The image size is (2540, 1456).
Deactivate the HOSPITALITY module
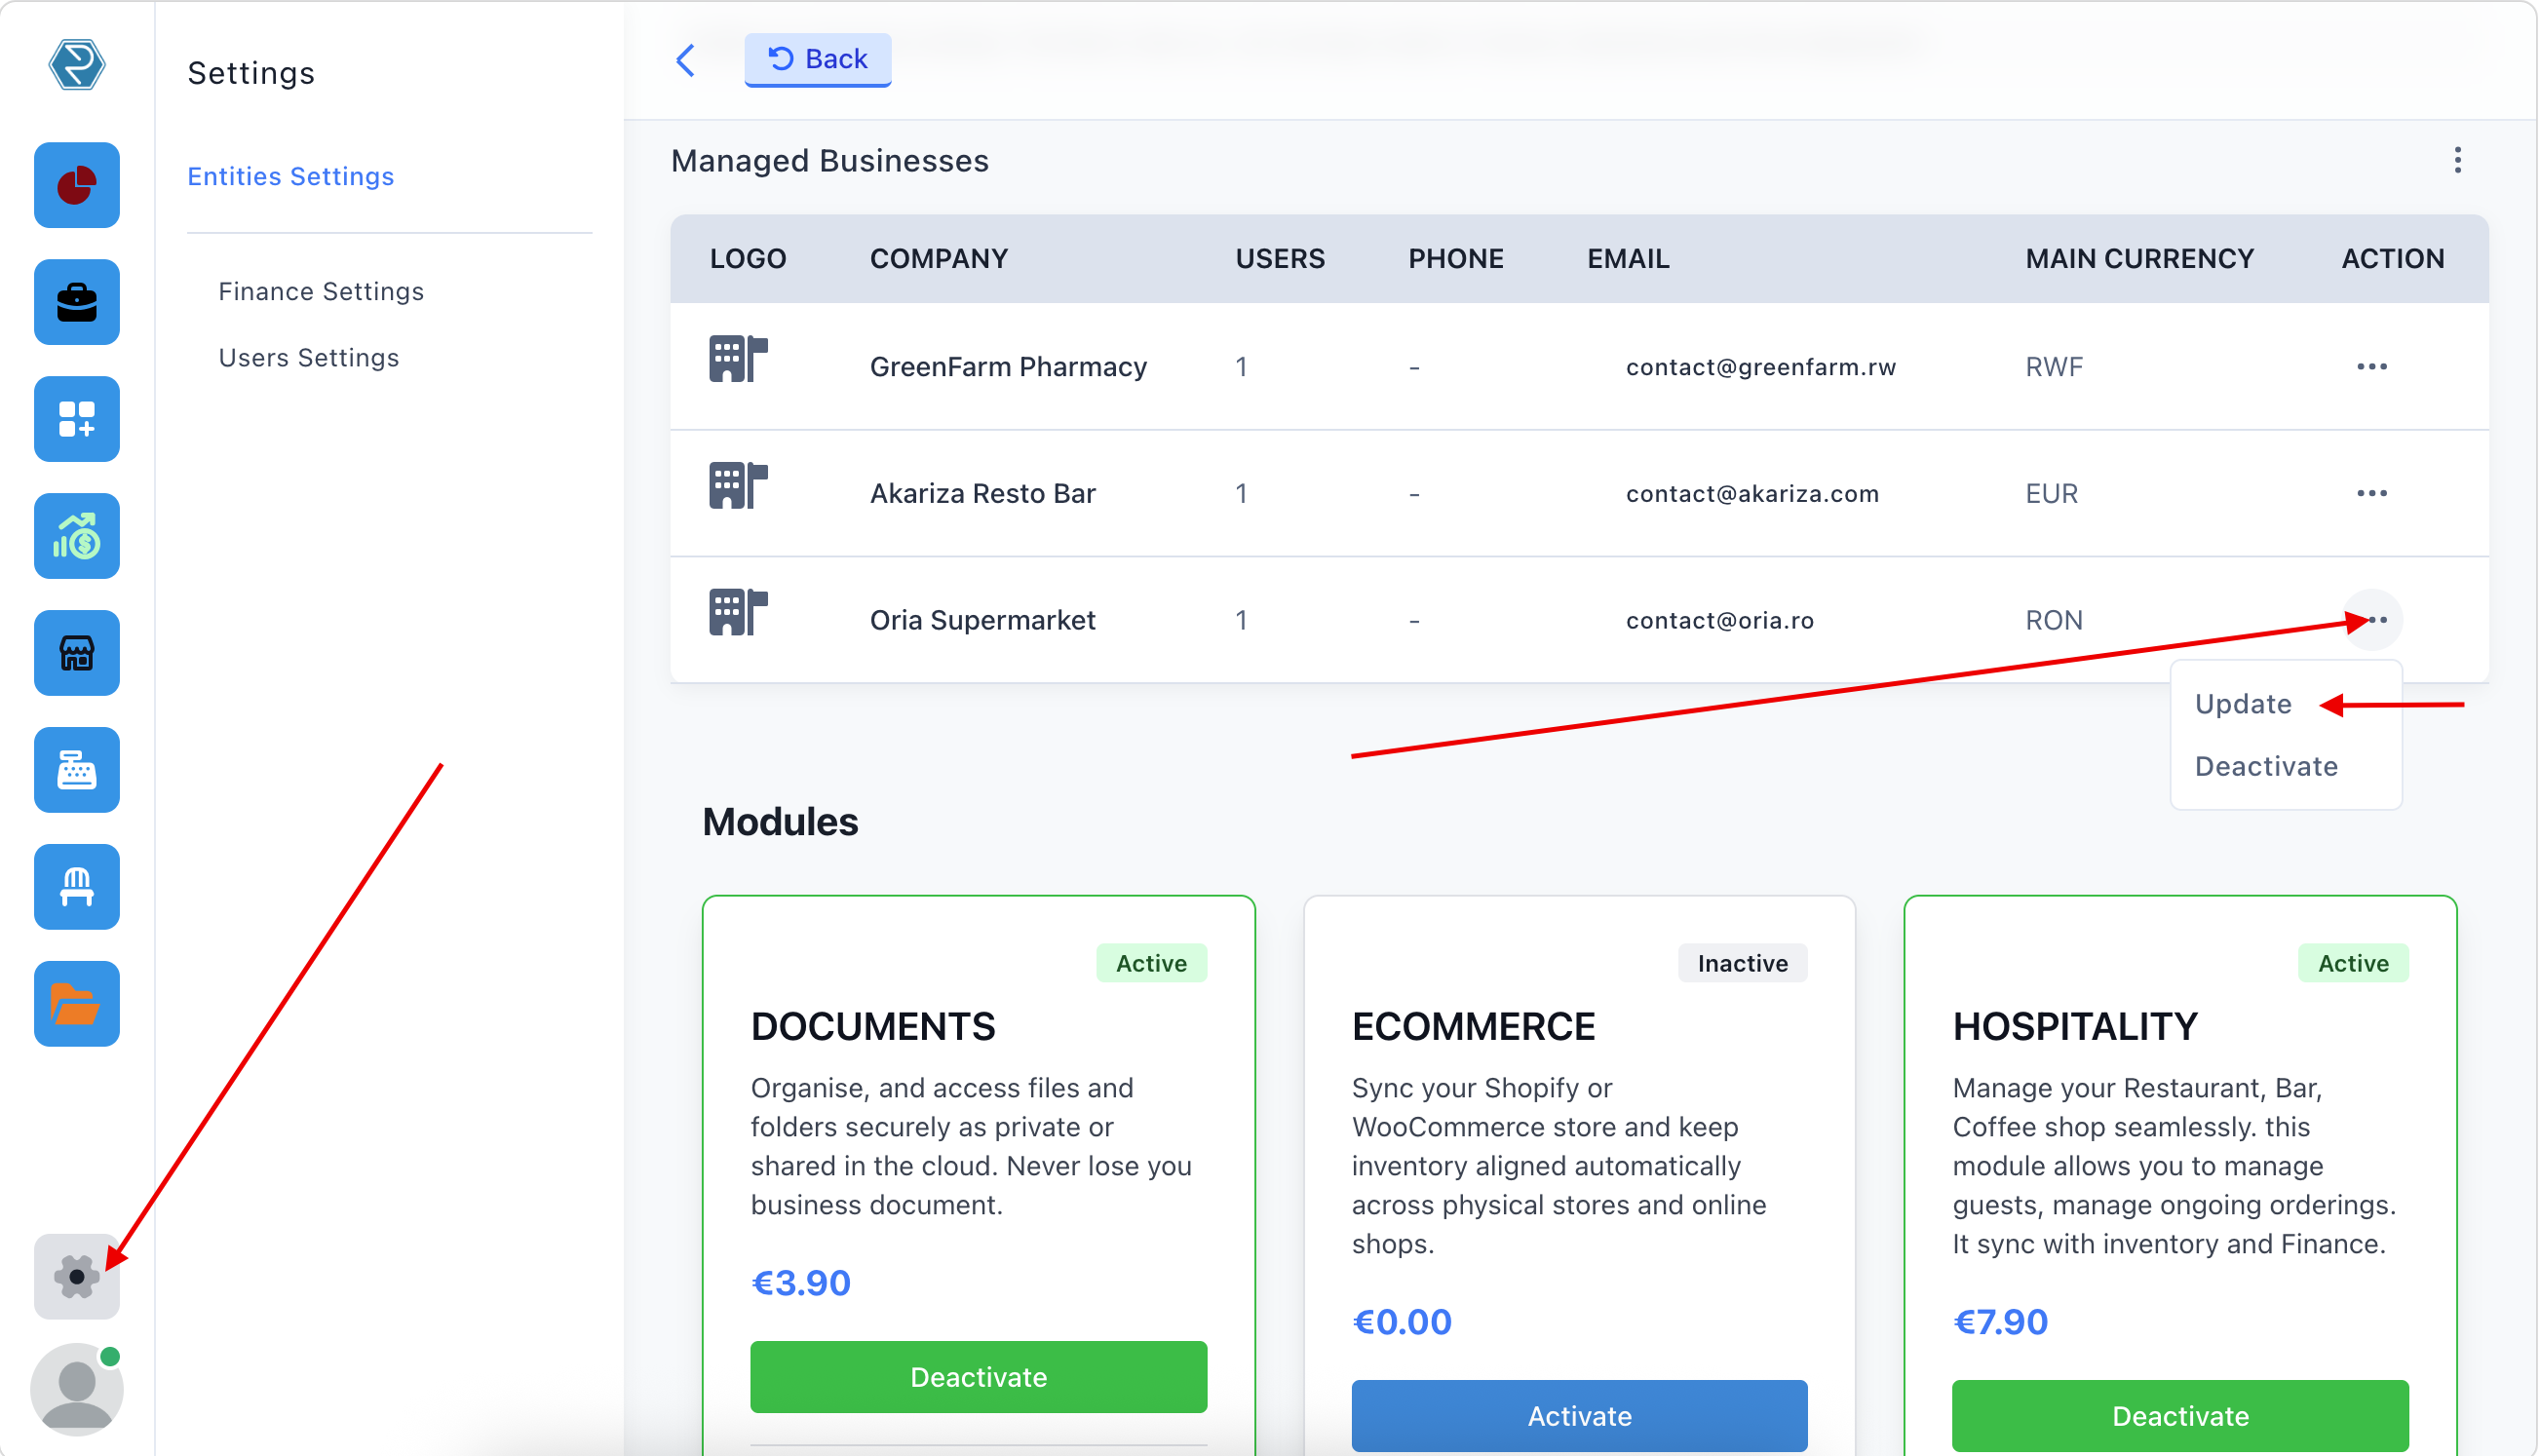pyautogui.click(x=2180, y=1415)
